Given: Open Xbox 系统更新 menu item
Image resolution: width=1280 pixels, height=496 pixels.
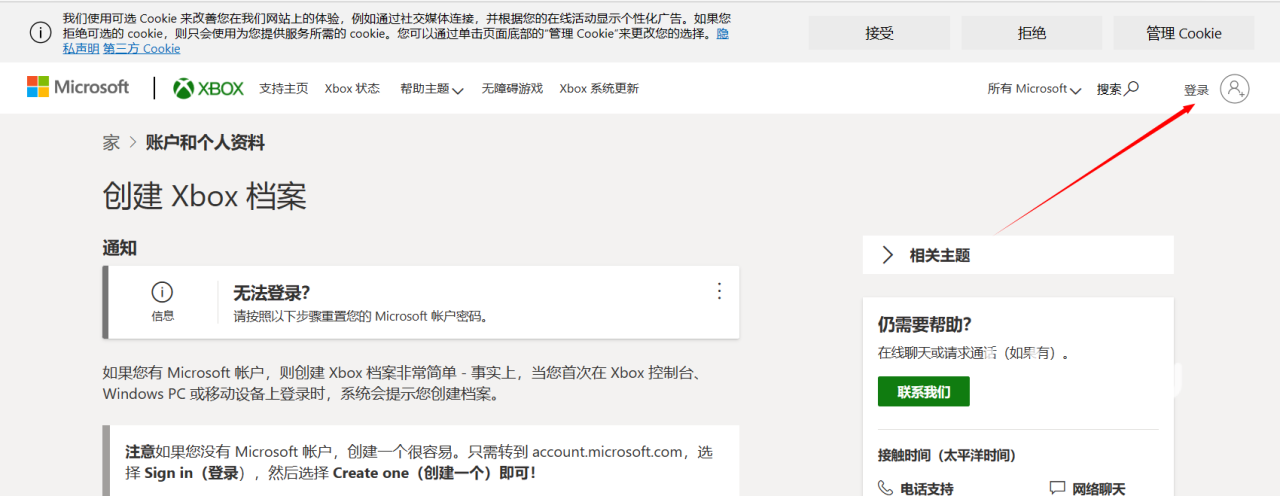Looking at the screenshot, I should [x=598, y=89].
